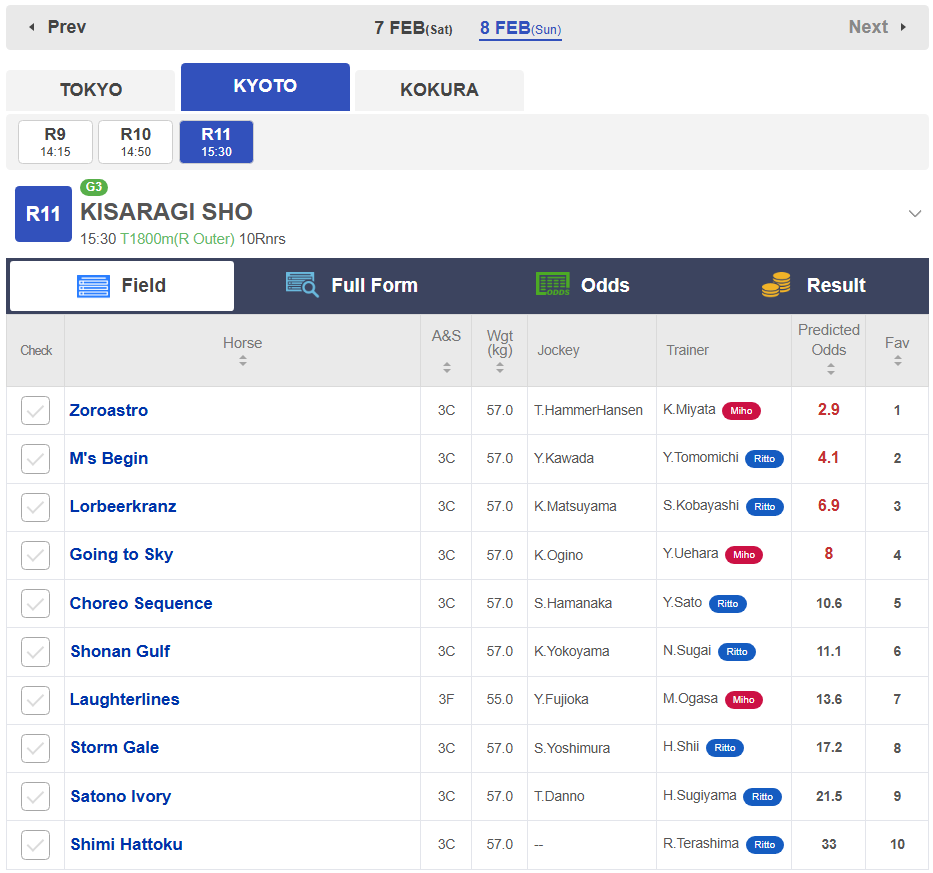
Task: Open the Shonan Gulf horse page
Action: click(120, 651)
